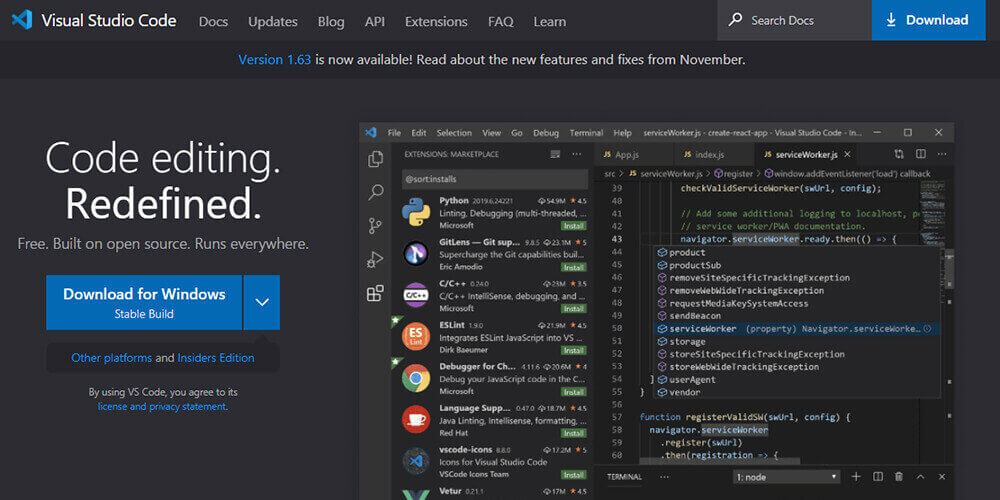Screen dimensions: 1000x500
Task: Click the clear extensions filter icon in Marketplace header
Action: (555, 154)
